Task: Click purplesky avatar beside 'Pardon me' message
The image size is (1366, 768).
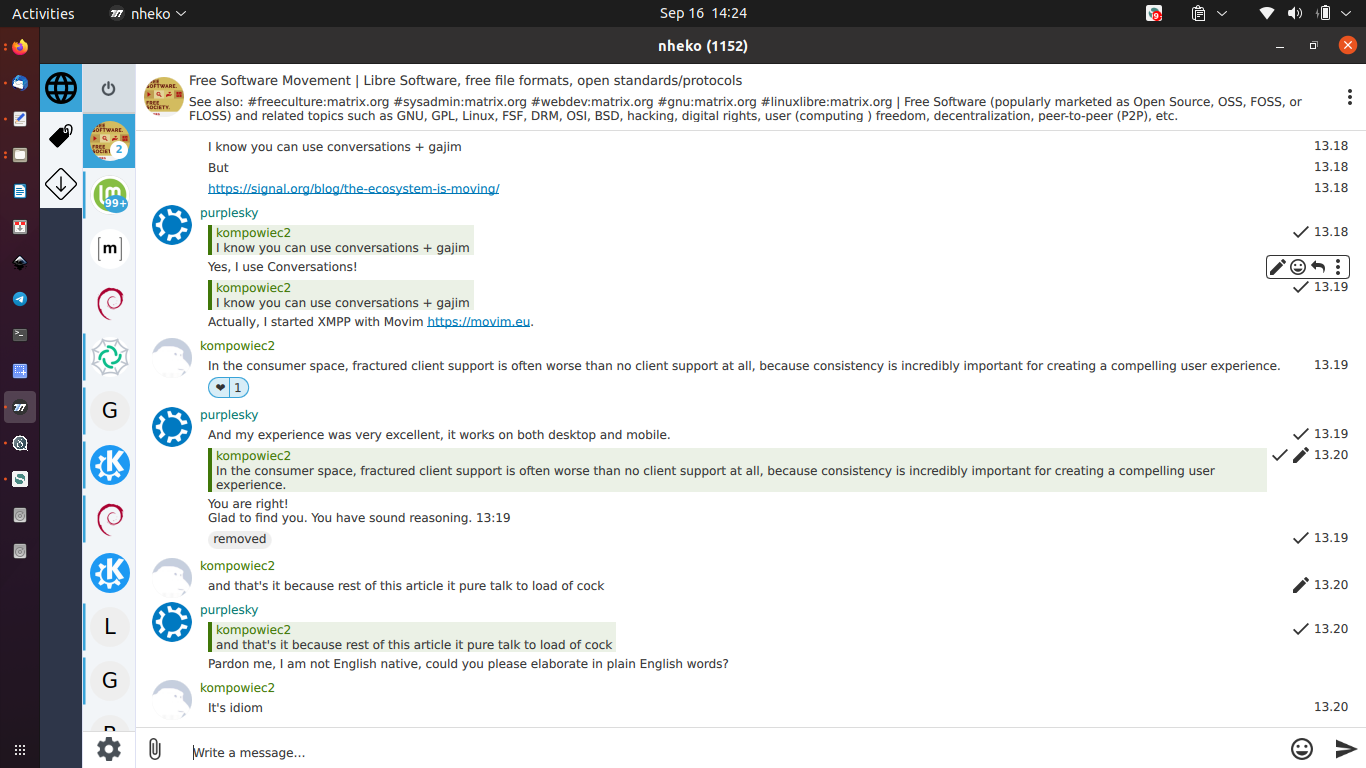Action: coord(172,622)
